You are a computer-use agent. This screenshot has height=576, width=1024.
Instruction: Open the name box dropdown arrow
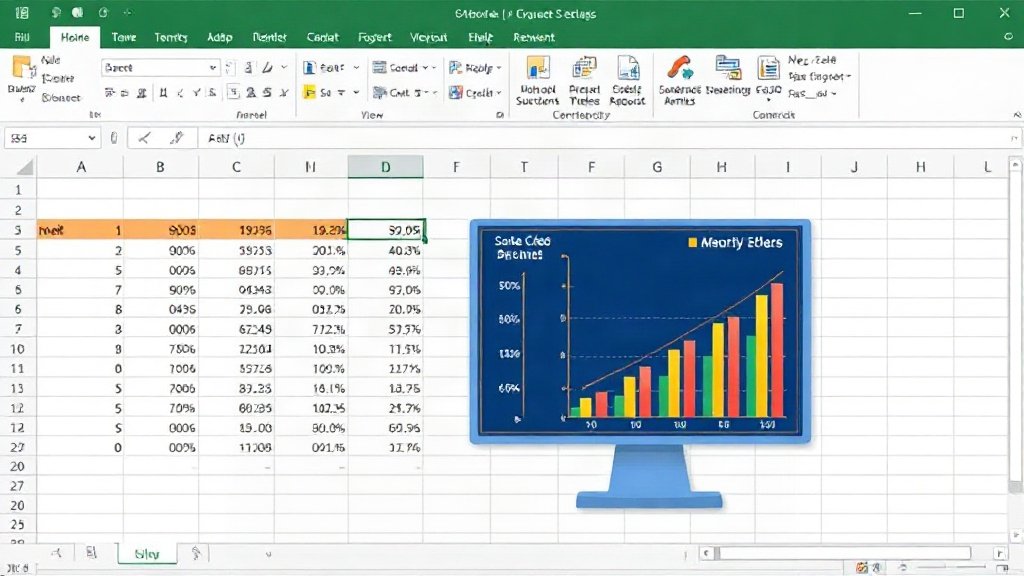[91, 138]
